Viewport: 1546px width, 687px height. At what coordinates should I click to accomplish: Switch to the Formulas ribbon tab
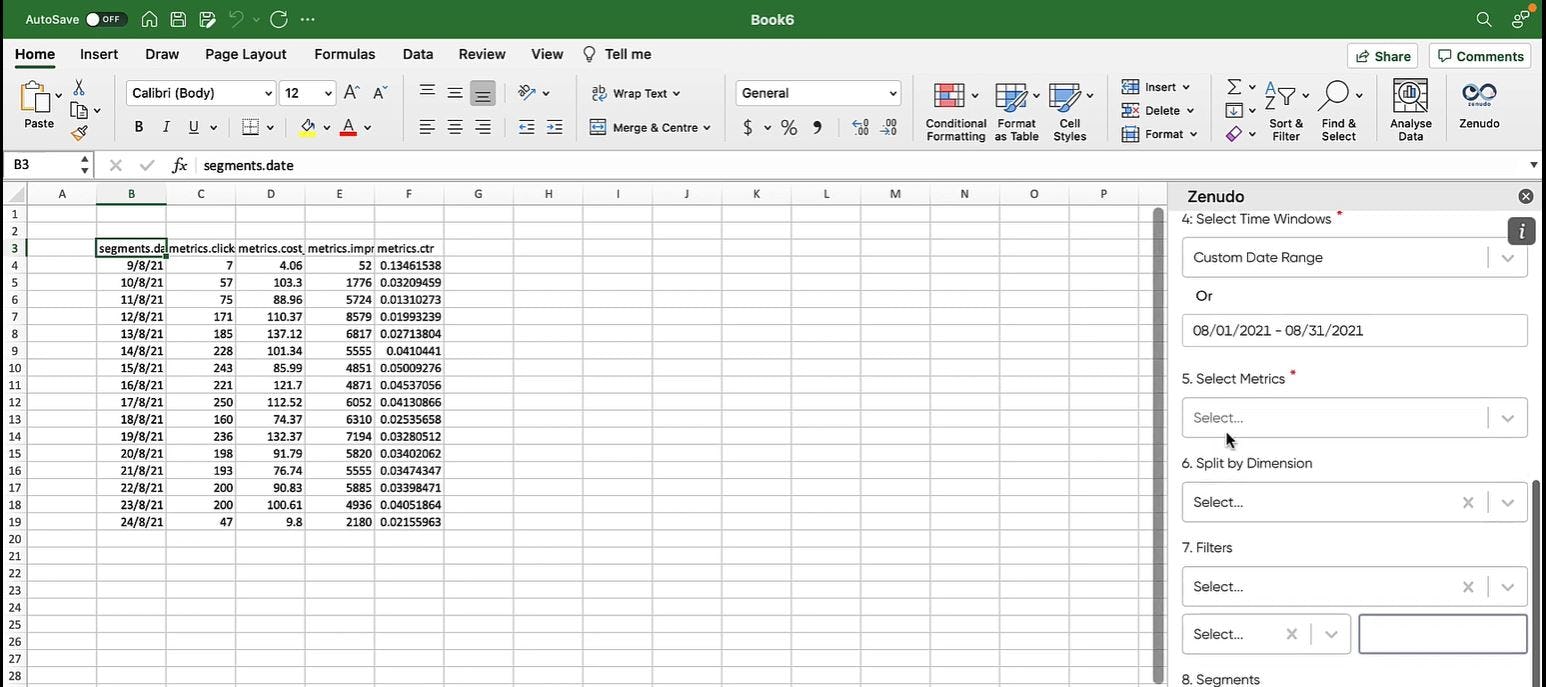tap(344, 54)
